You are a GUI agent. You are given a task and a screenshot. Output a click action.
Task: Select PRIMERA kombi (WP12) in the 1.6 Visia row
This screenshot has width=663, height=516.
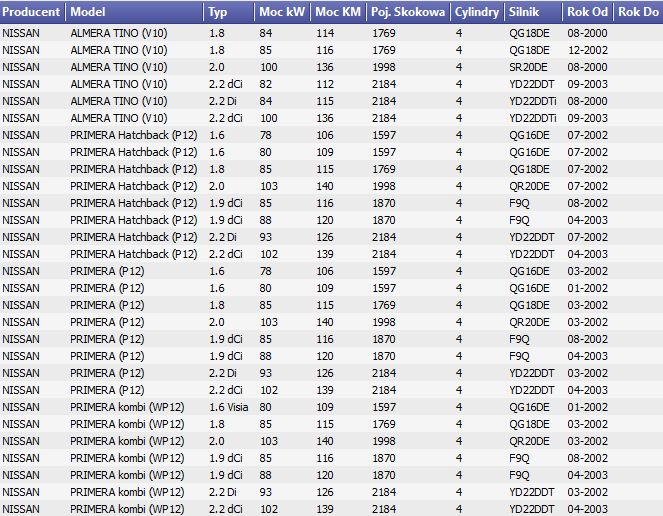(127, 407)
